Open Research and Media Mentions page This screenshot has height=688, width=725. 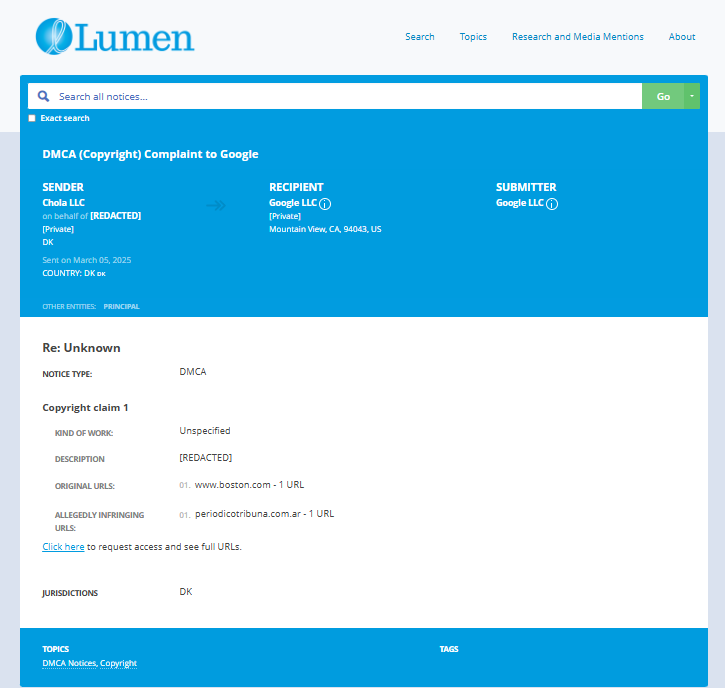click(578, 37)
